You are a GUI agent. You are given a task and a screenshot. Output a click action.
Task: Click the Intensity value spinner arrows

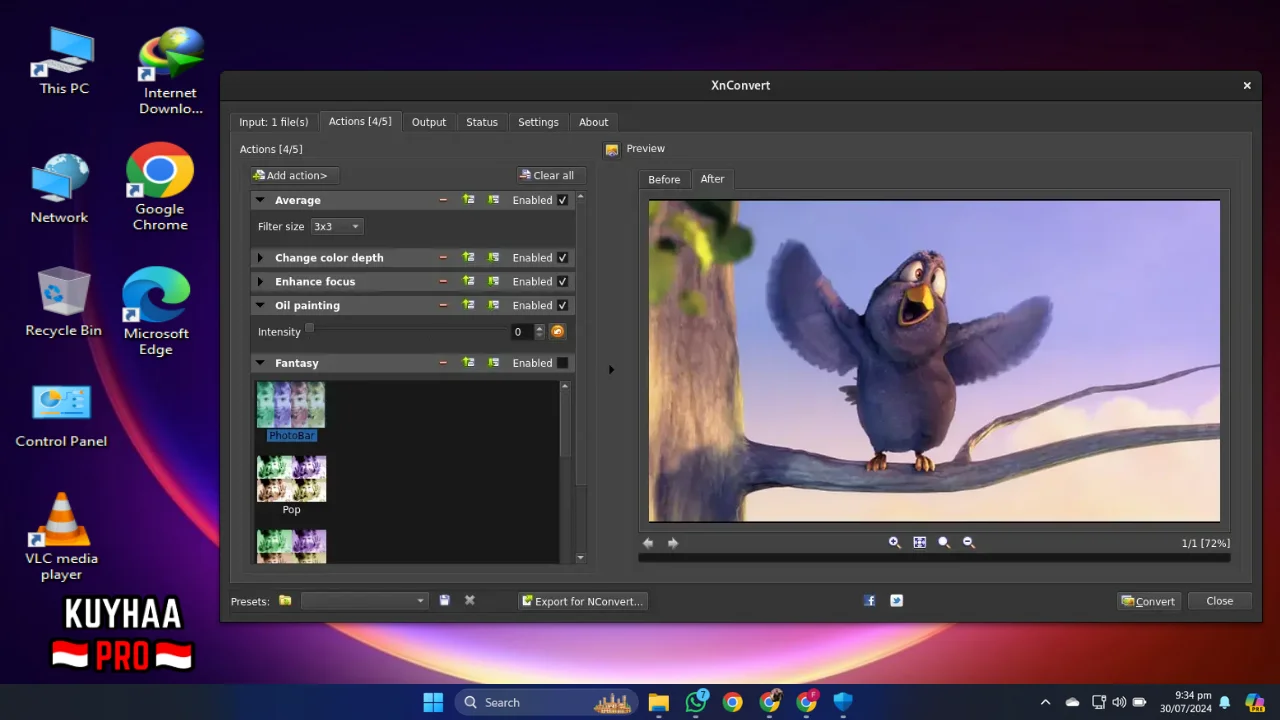[540, 331]
